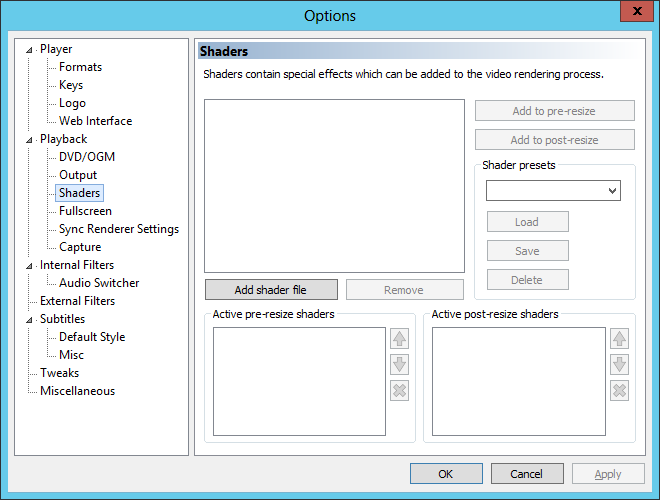Click move down arrow for post-resize shaders
The width and height of the screenshot is (660, 500).
(619, 365)
